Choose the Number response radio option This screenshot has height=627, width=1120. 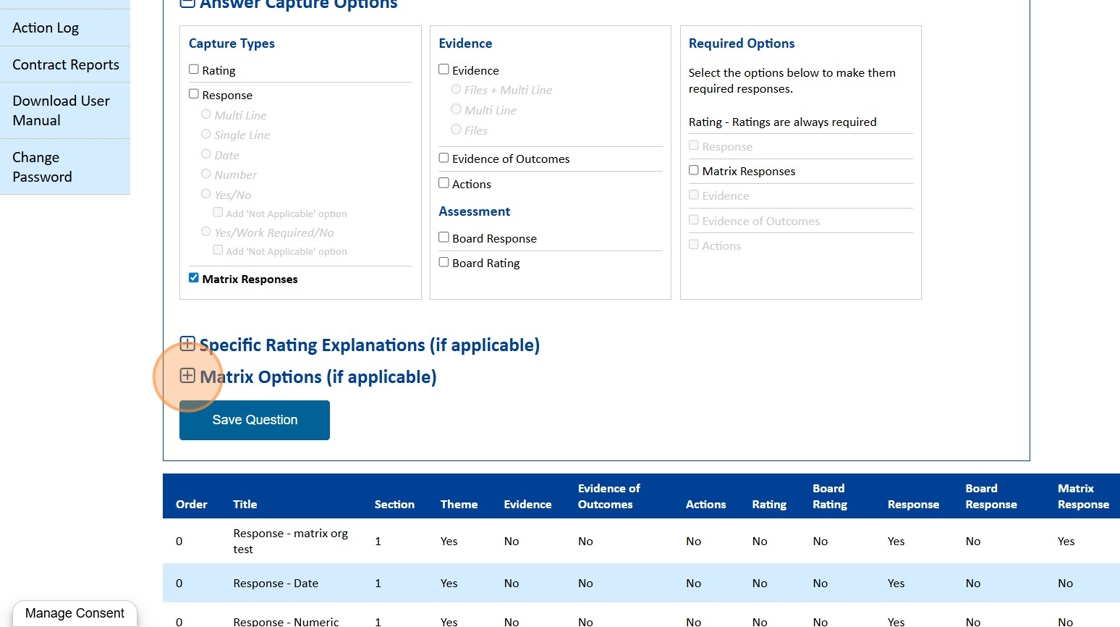206,174
